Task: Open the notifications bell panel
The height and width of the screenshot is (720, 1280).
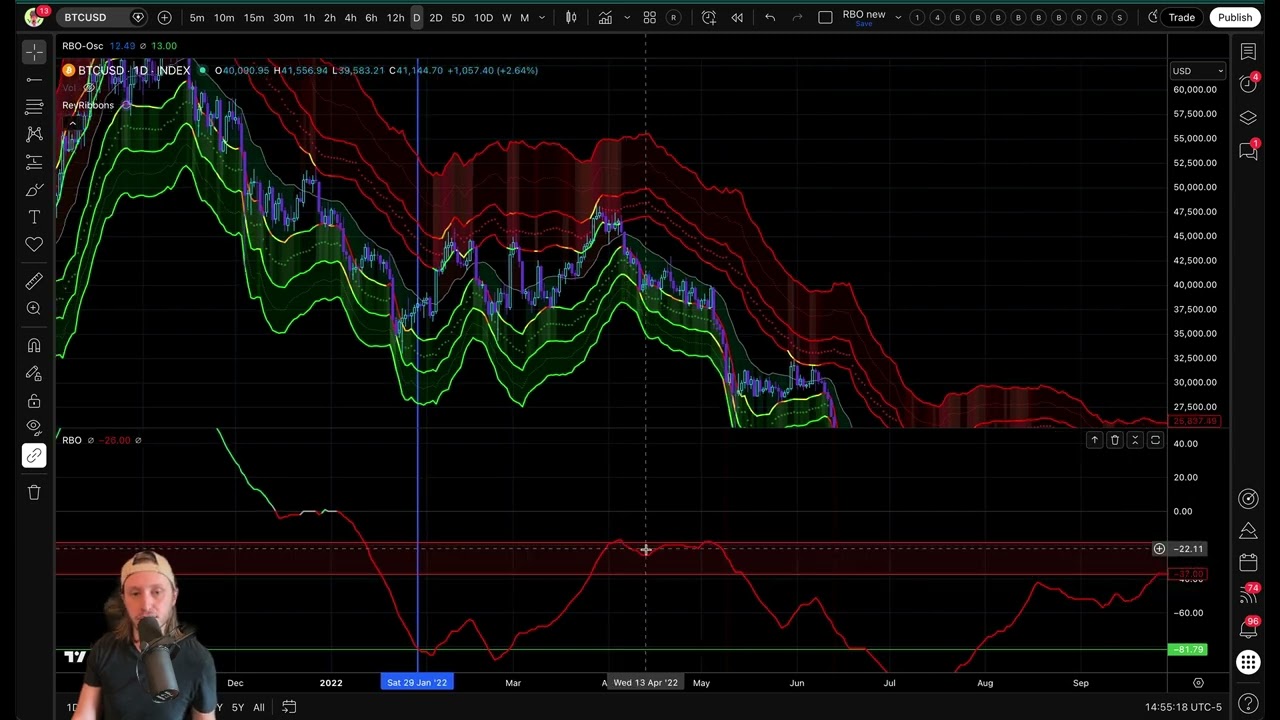Action: (1248, 629)
